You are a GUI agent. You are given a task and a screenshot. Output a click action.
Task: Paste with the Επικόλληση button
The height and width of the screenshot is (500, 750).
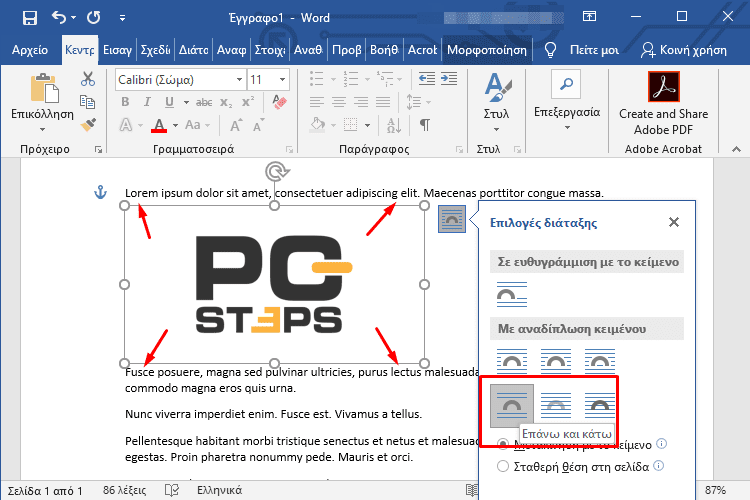[x=43, y=97]
